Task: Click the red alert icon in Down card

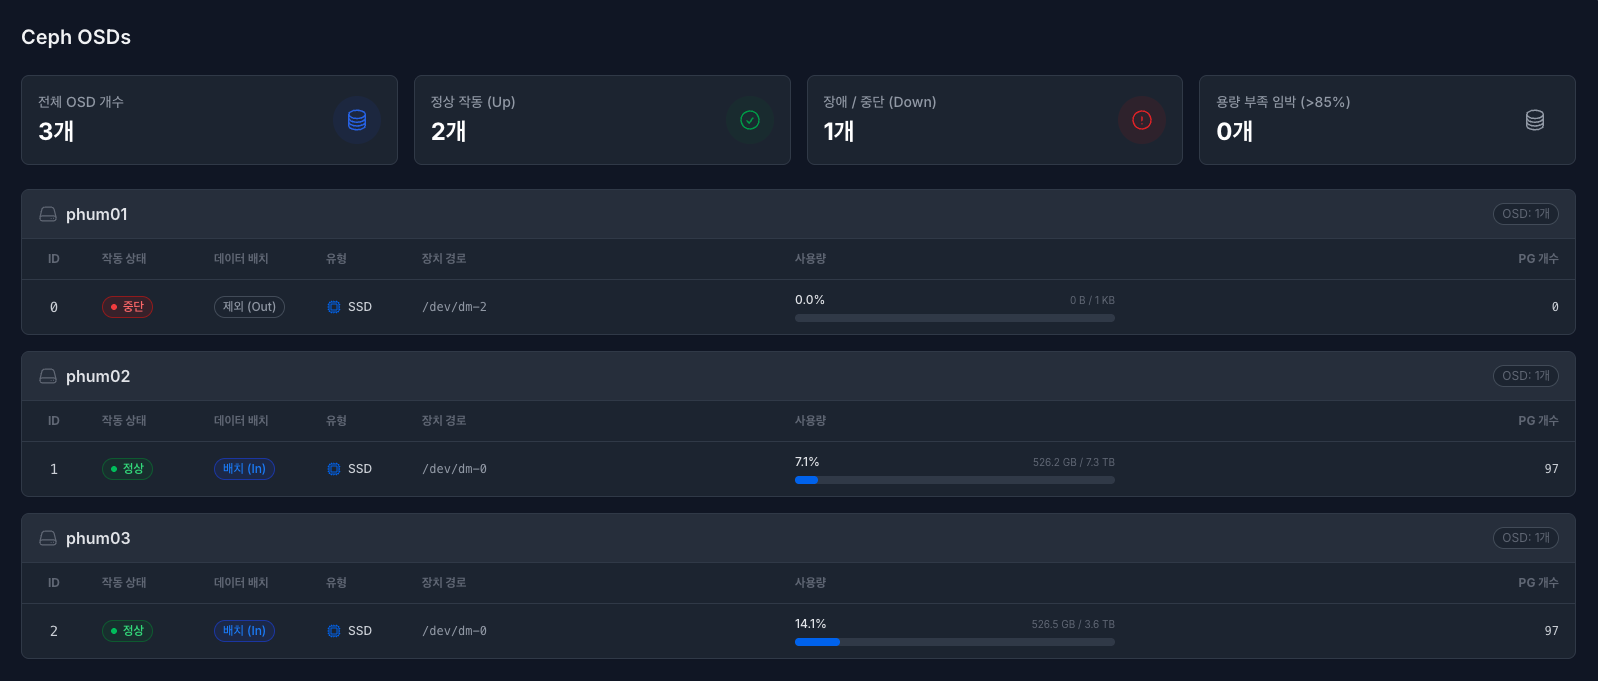Action: point(1142,120)
